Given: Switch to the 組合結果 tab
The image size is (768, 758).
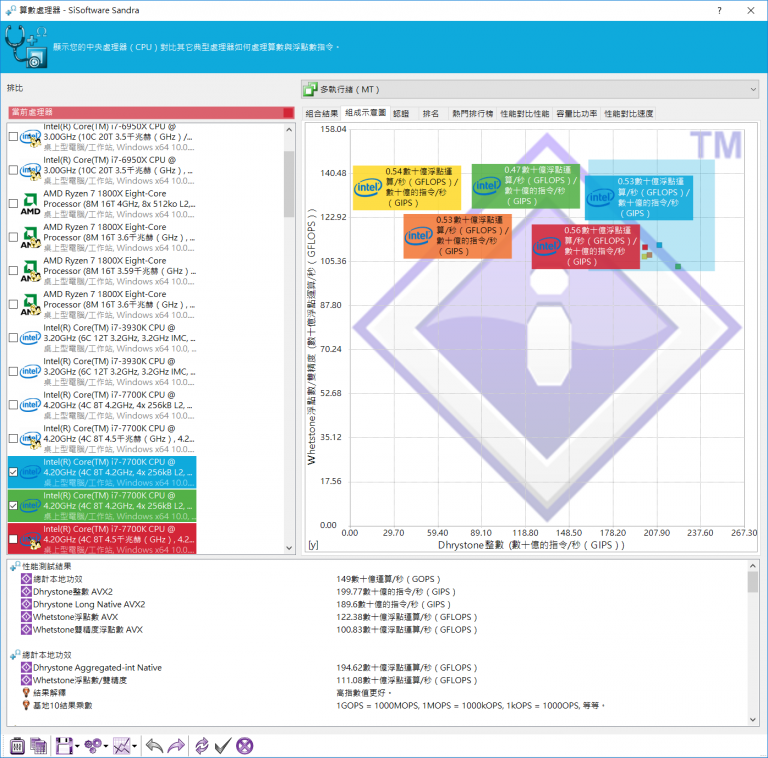Looking at the screenshot, I should point(322,114).
